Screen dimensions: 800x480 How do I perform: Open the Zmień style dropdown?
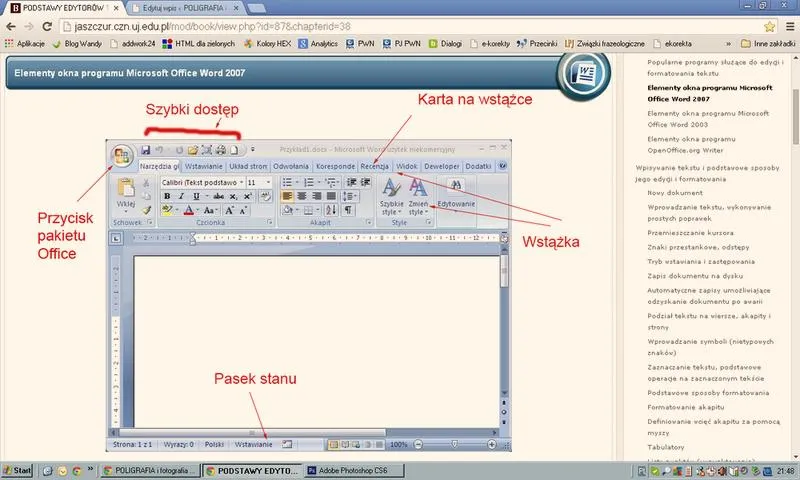pos(418,197)
